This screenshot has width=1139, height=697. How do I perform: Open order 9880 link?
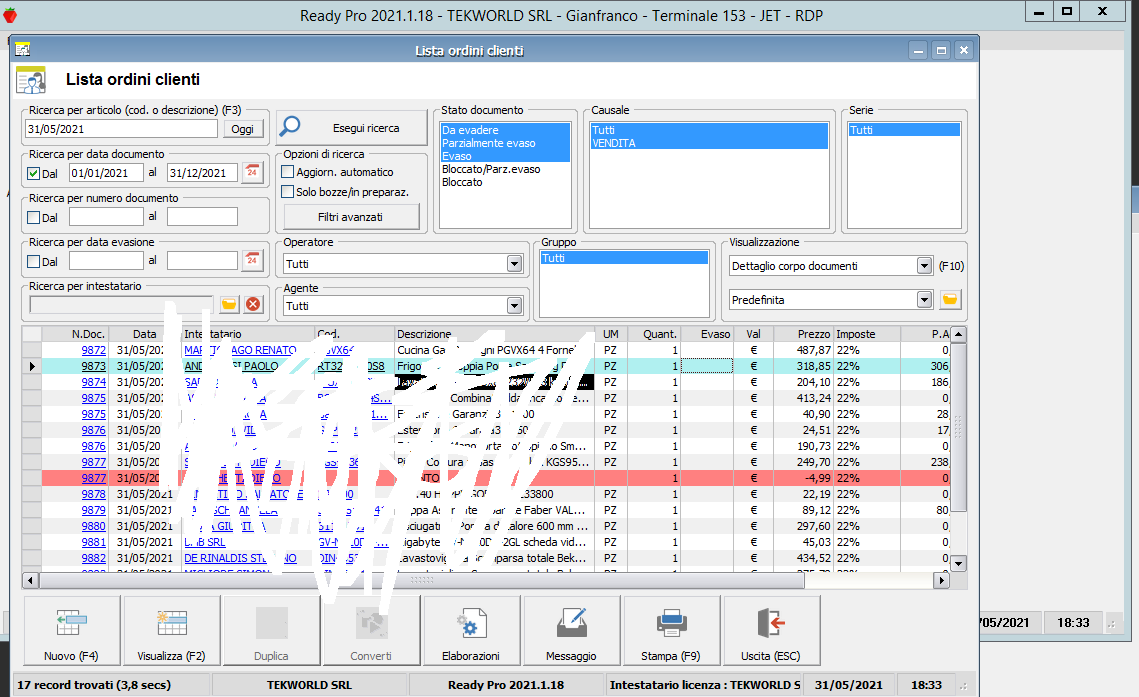tap(94, 526)
